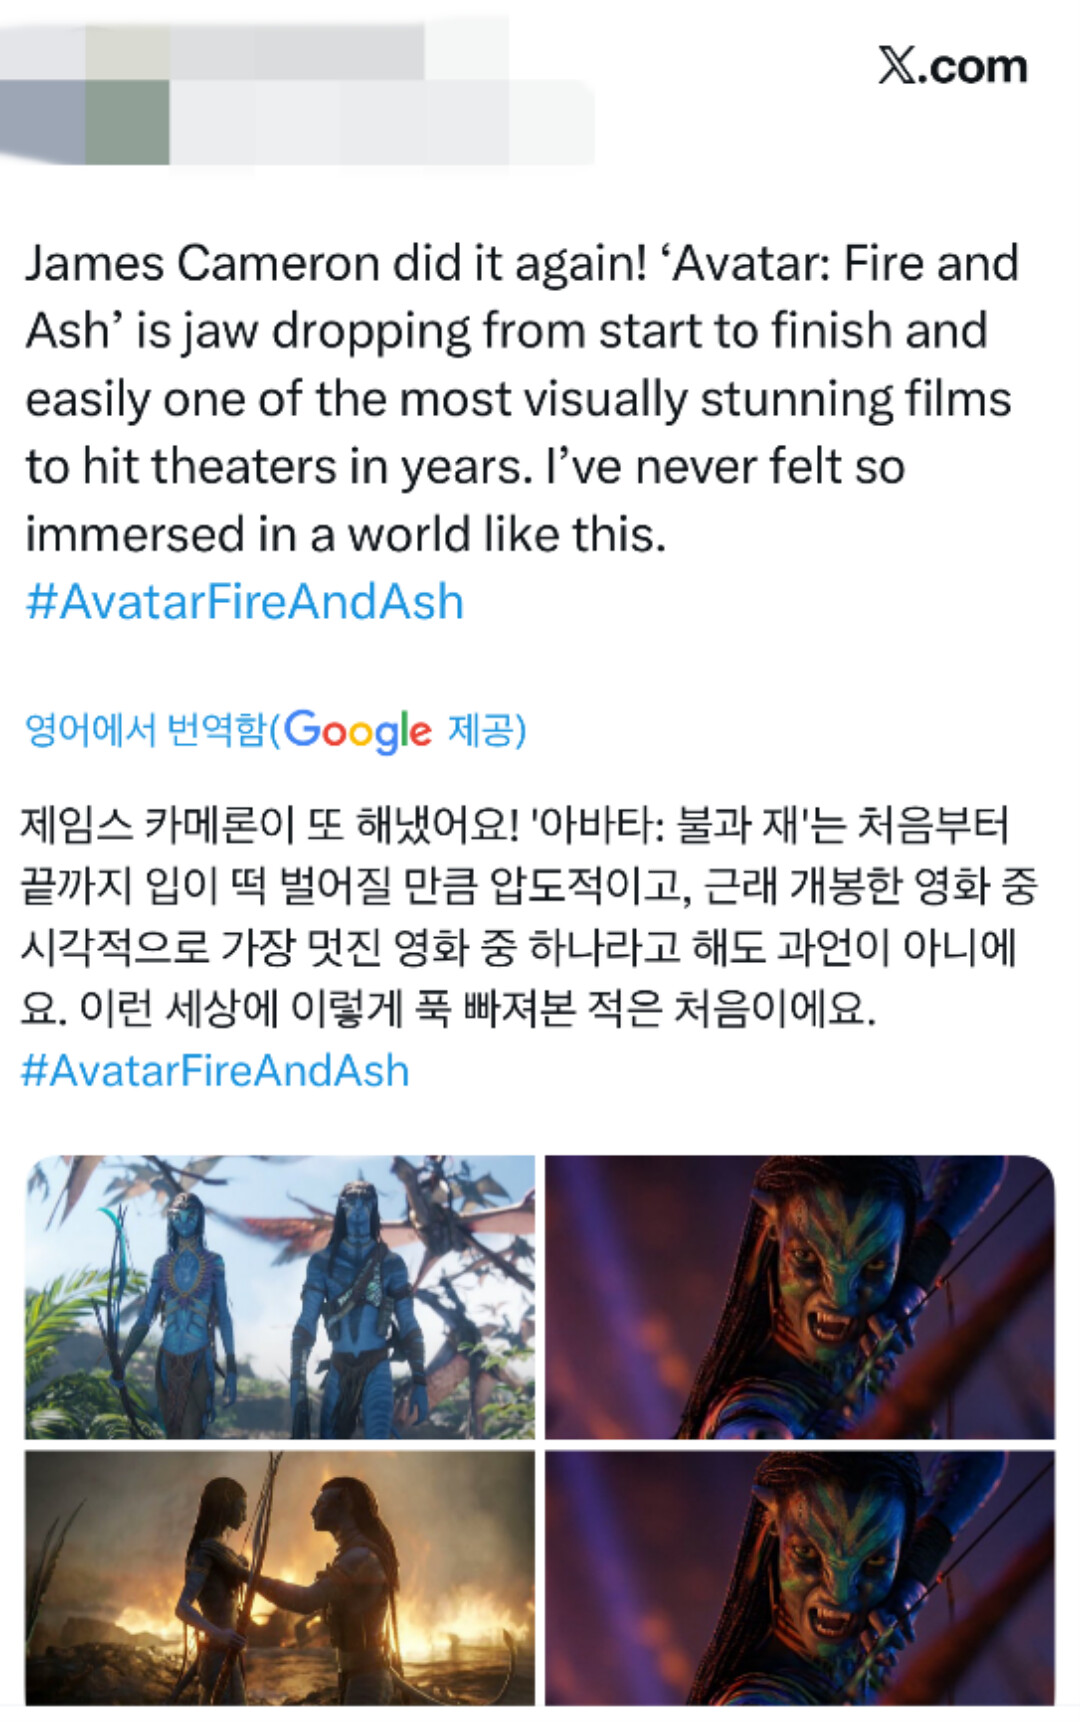Open the bottom-right snarling Na'vi image

[x=800, y=1578]
